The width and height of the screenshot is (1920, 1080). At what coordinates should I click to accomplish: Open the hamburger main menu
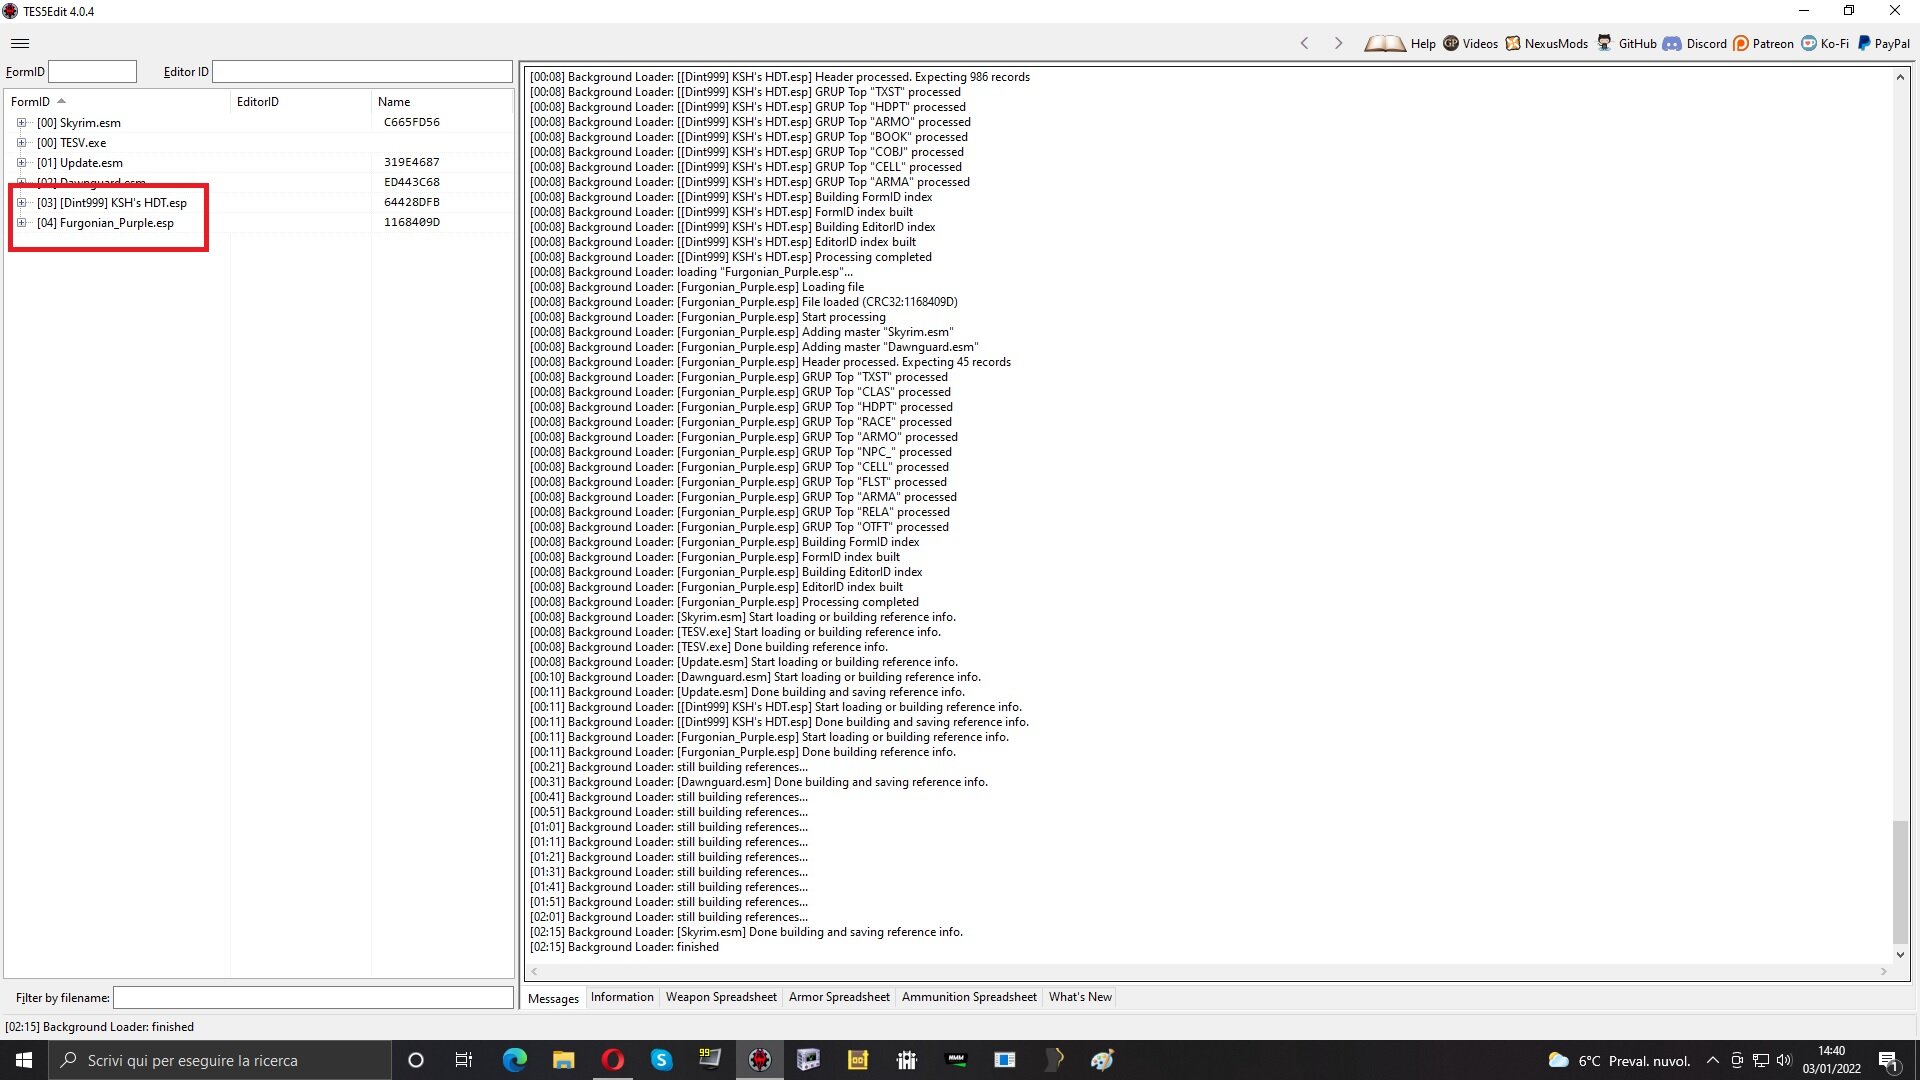click(x=20, y=43)
